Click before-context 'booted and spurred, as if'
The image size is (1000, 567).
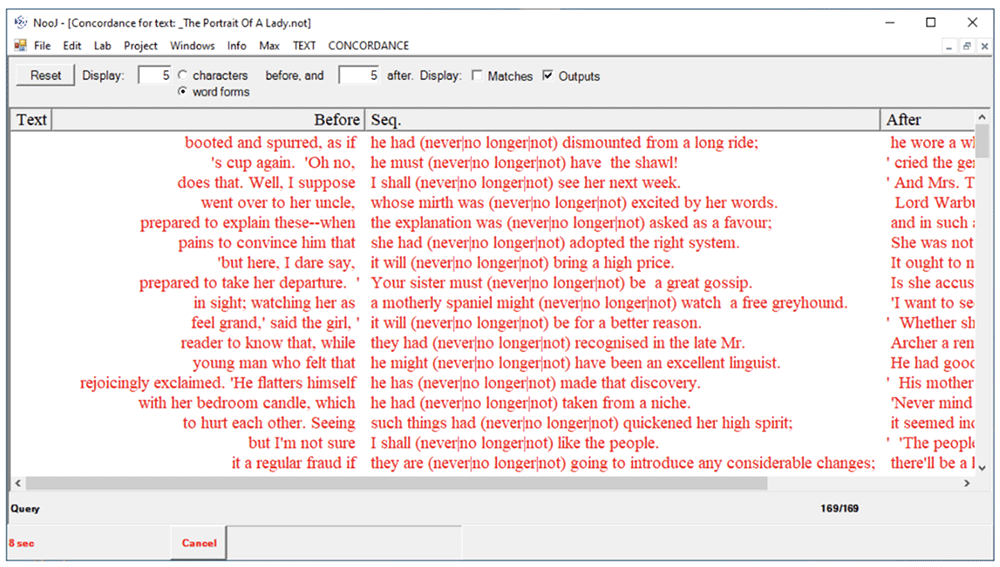pyautogui.click(x=270, y=142)
